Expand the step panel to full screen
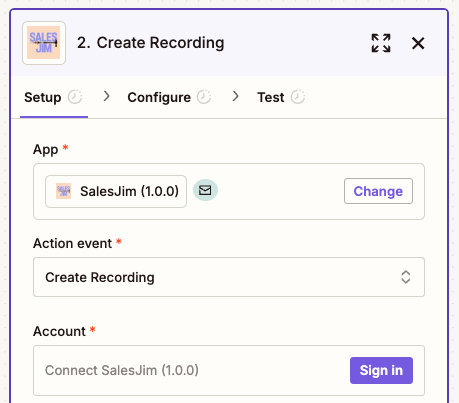Image resolution: width=459 pixels, height=403 pixels. click(381, 43)
